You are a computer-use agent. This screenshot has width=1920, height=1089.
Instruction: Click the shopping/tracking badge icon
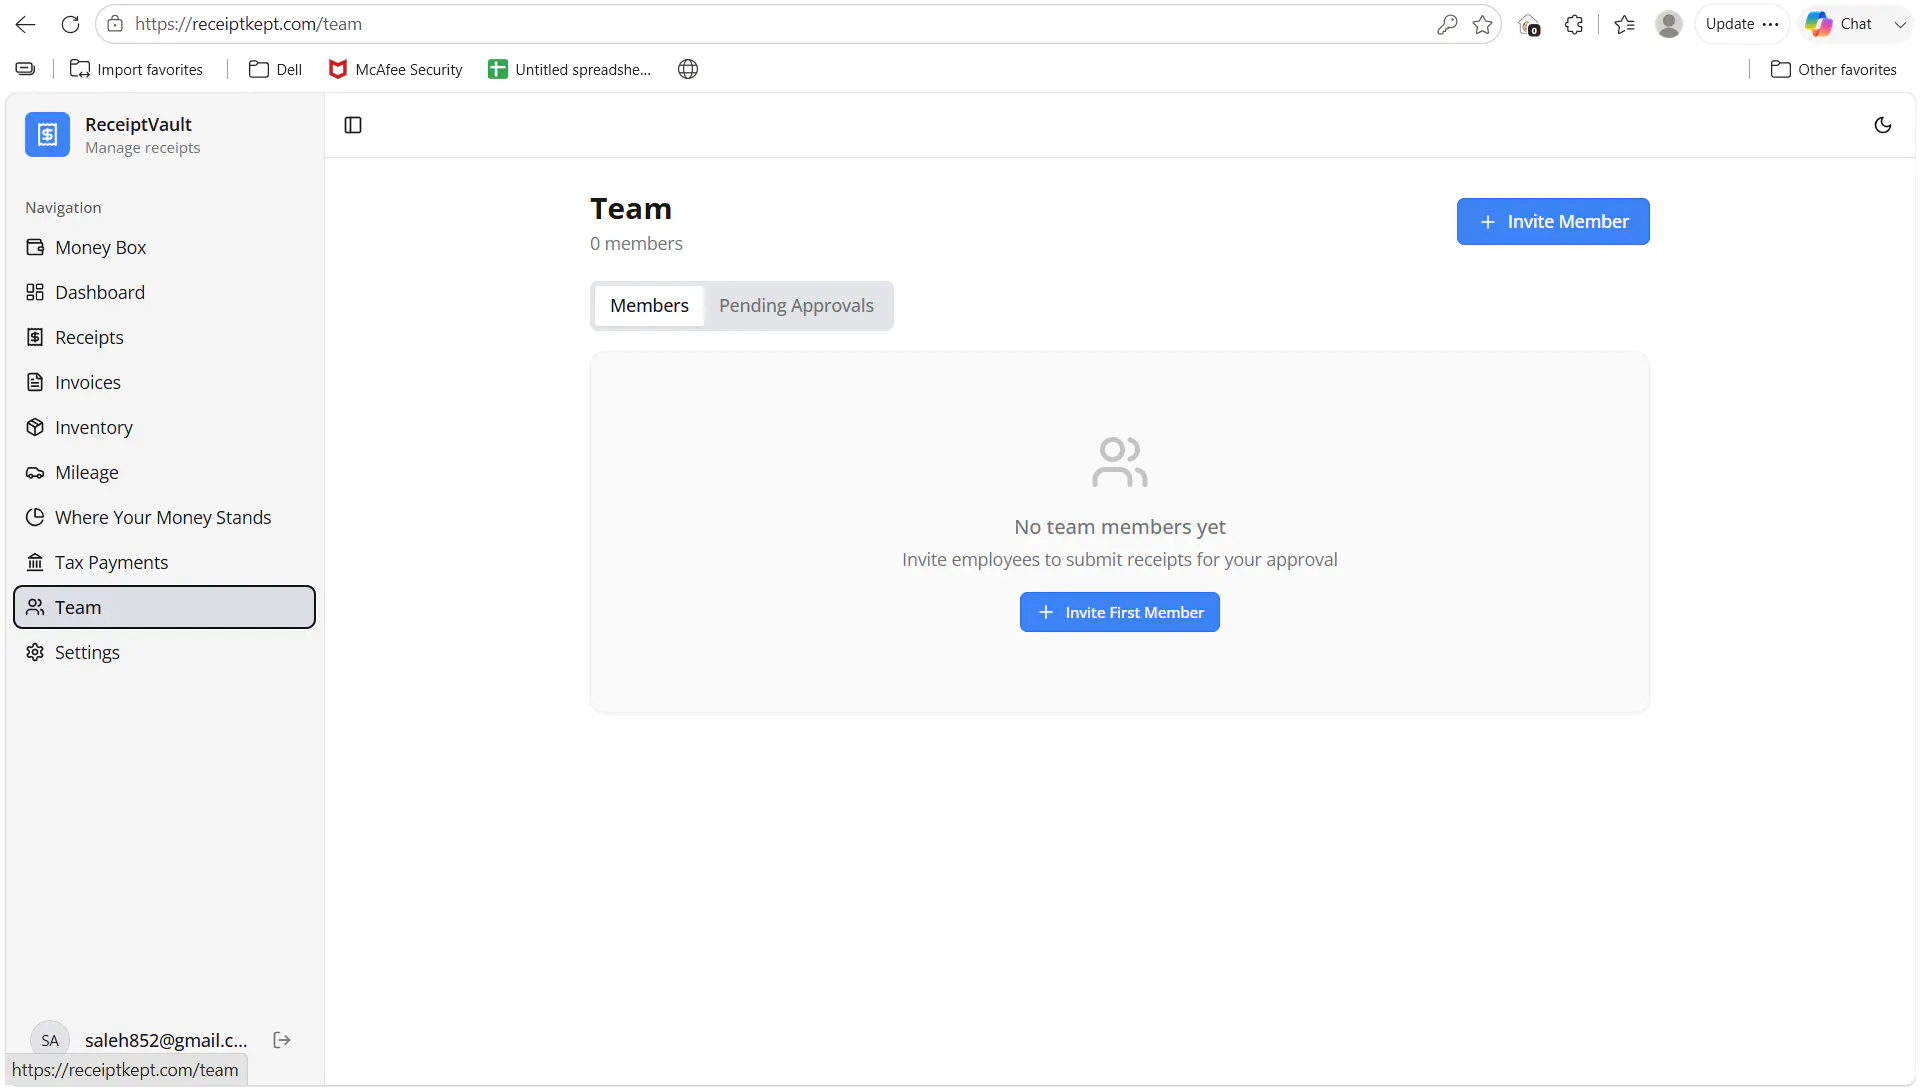coord(1529,25)
